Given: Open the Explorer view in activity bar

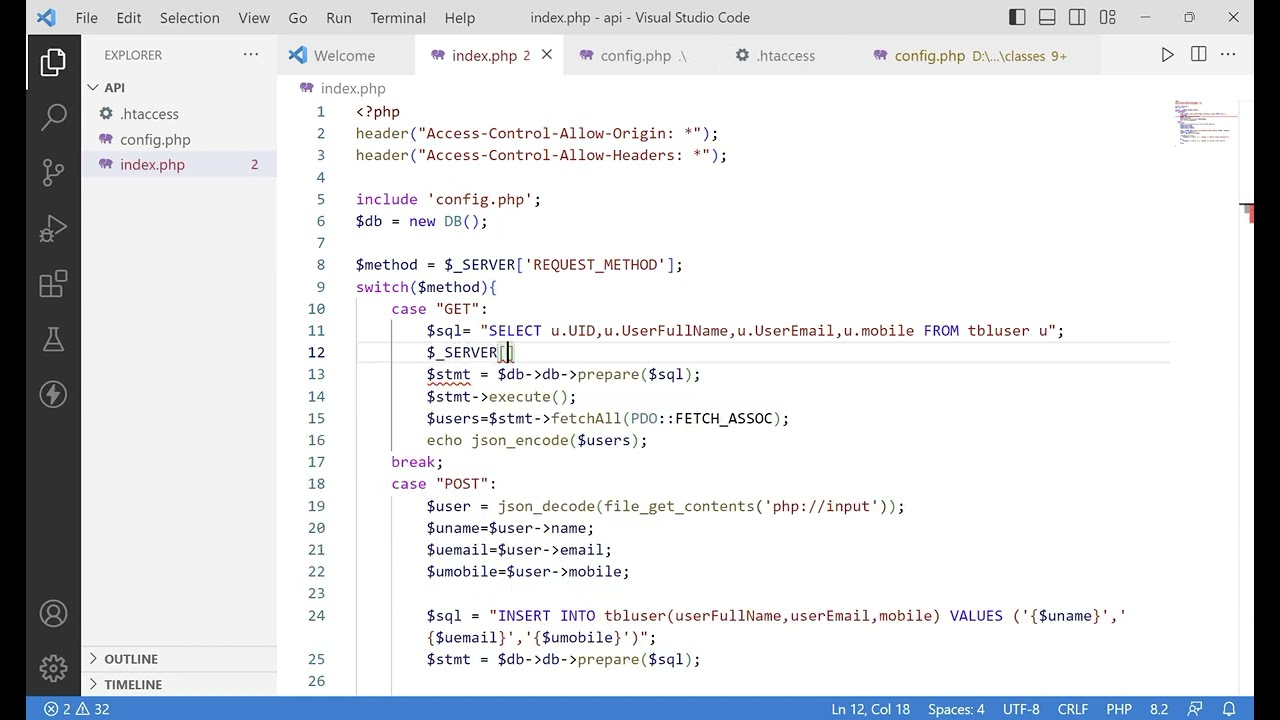Looking at the screenshot, I should (53, 63).
